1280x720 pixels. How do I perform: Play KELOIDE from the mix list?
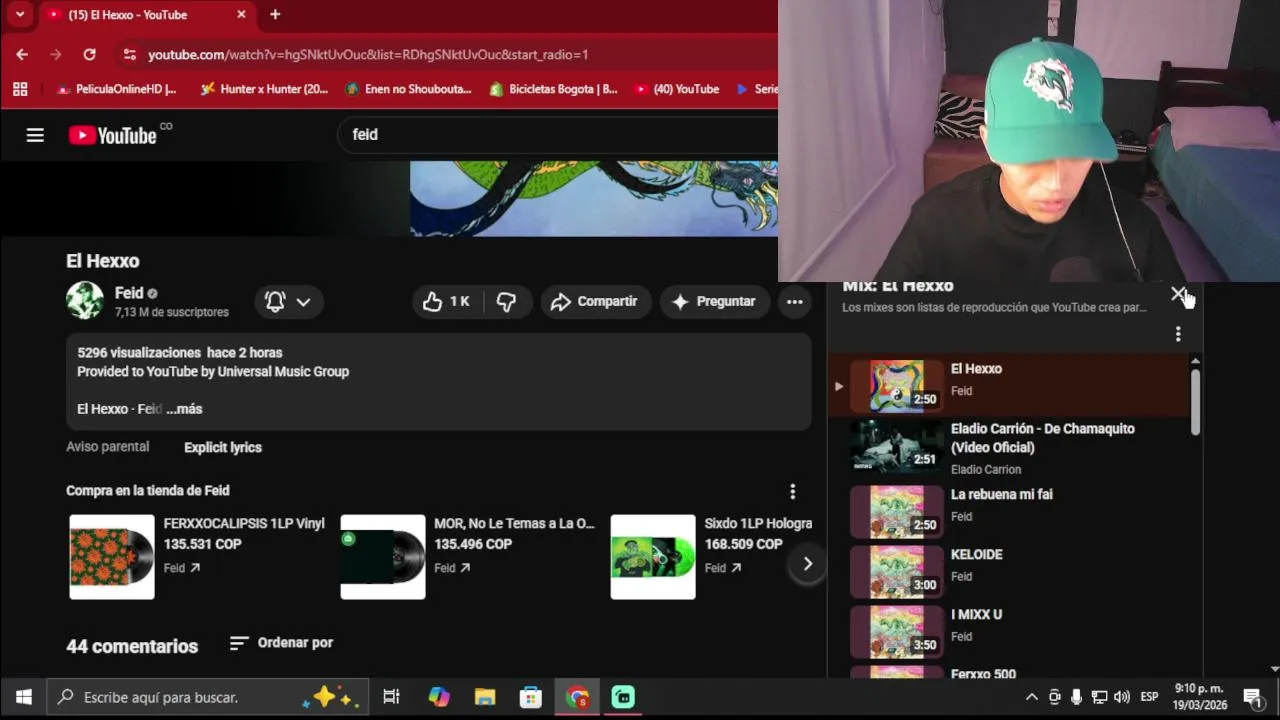click(1010, 571)
